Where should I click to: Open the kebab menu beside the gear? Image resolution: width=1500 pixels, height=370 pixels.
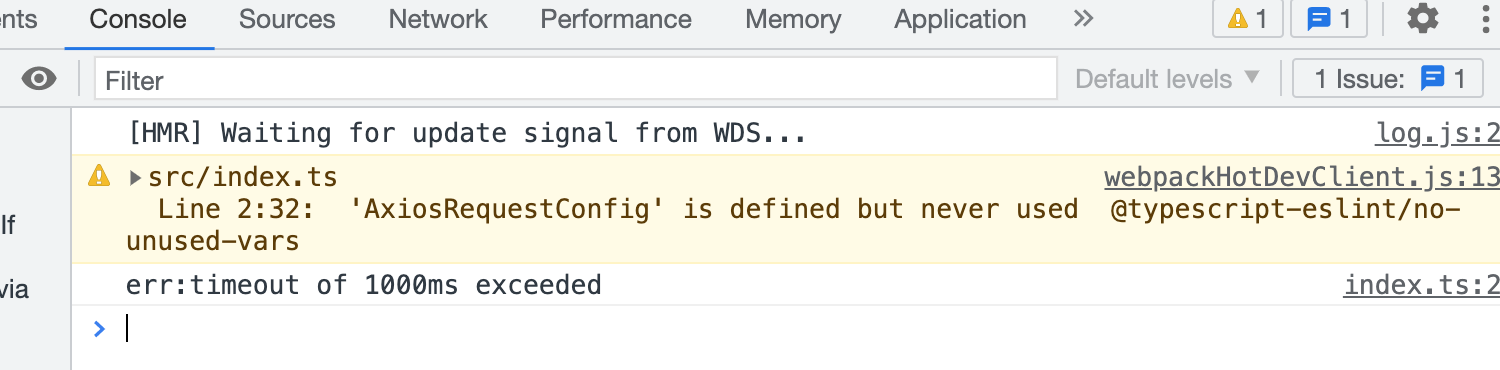1482,19
